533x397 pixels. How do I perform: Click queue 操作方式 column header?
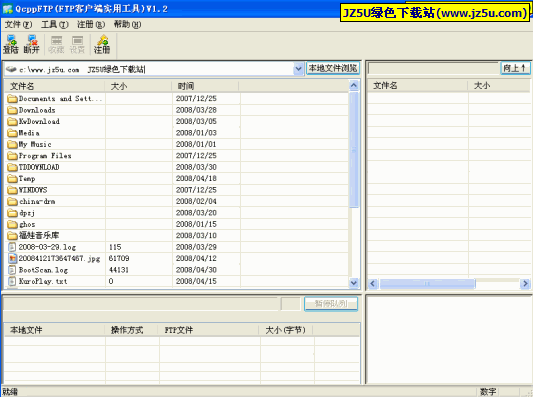(131, 330)
